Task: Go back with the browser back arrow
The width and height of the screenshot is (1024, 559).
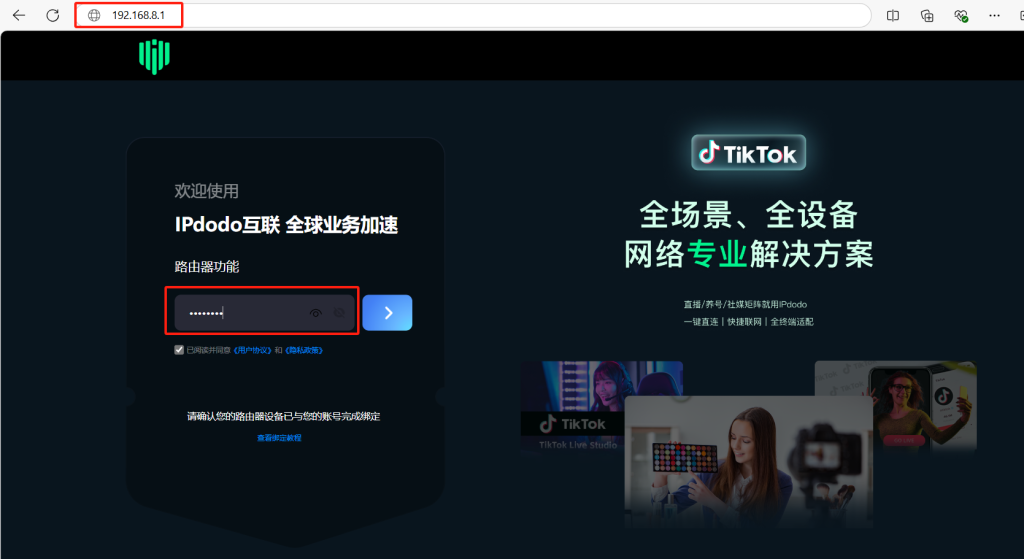Action: 18,15
